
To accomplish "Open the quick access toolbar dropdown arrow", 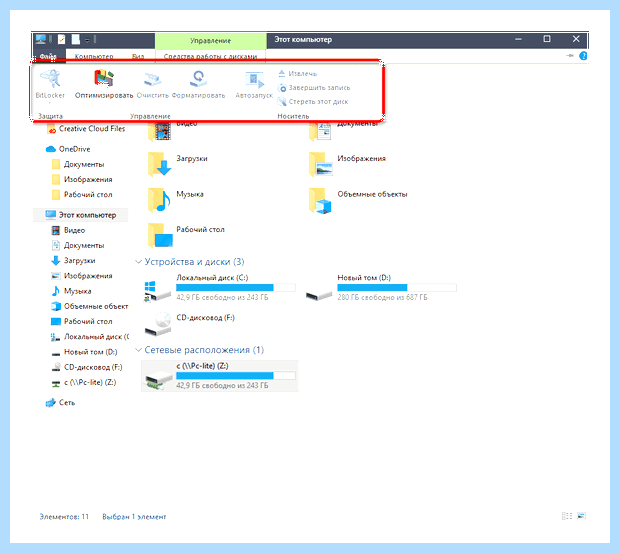I will [87, 40].
